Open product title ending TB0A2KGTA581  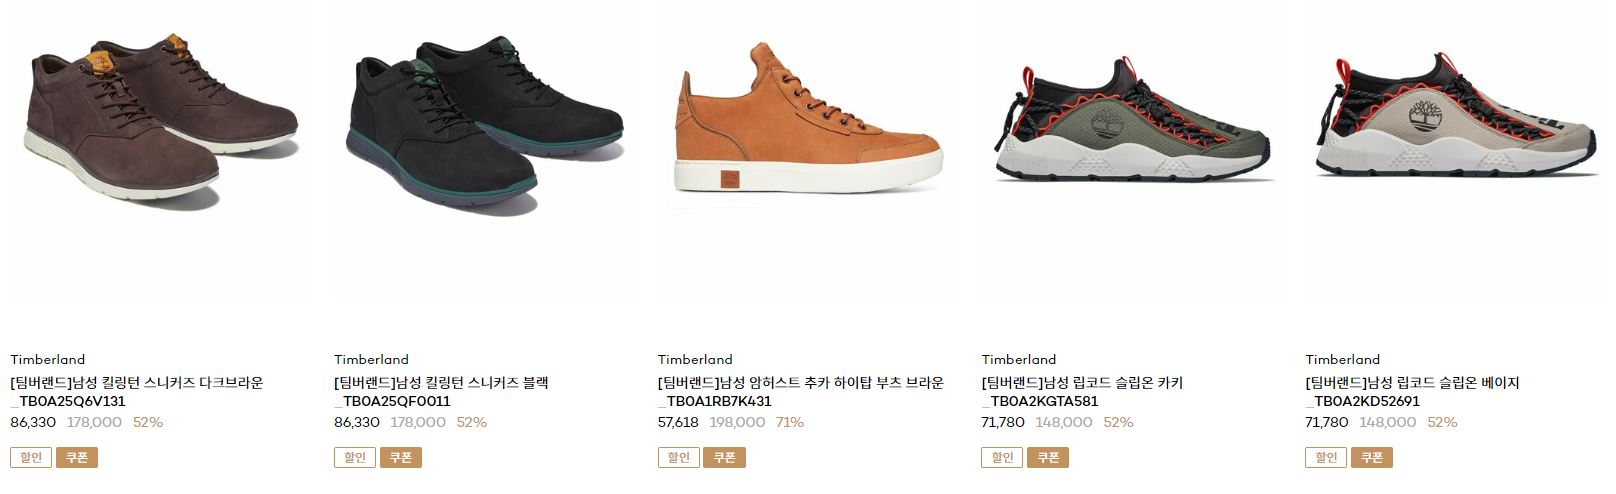(1082, 392)
